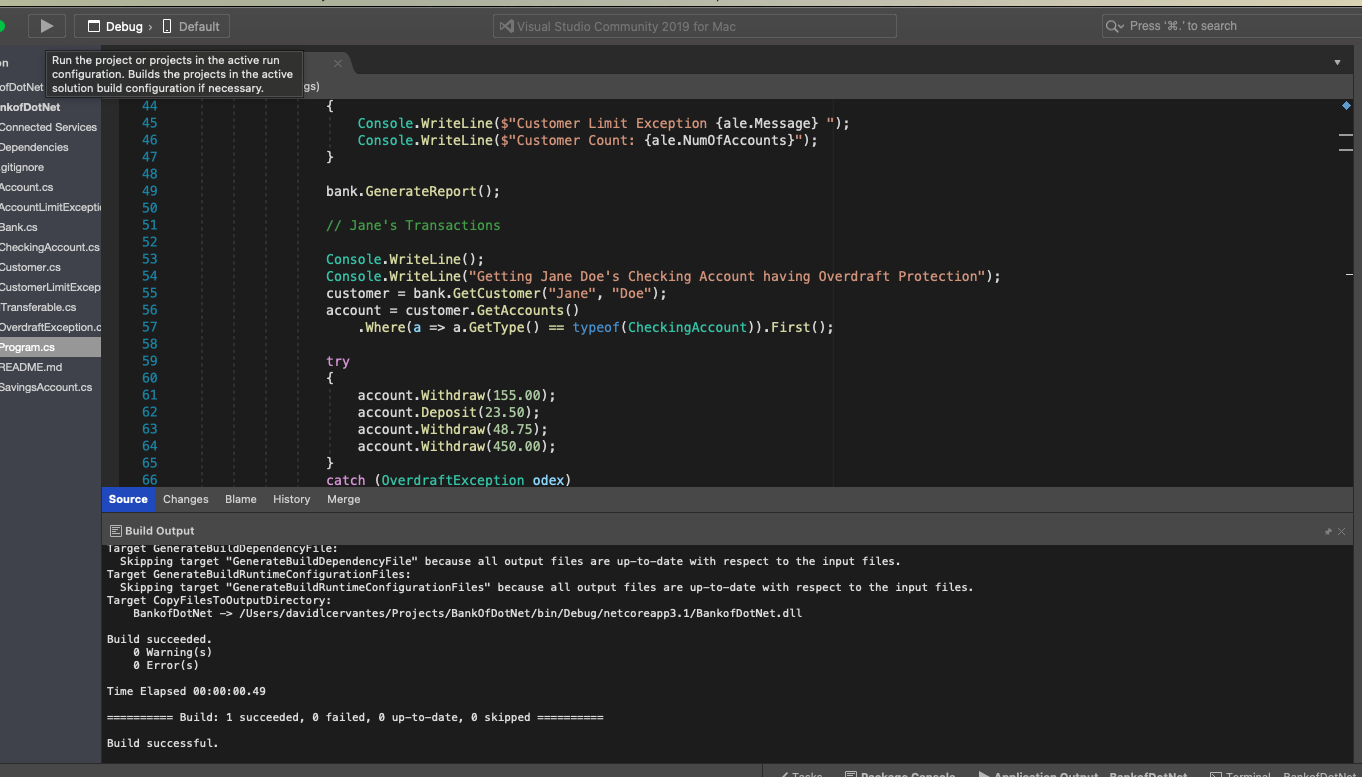Pin the Build Output panel
Screen dimensions: 1362x777
pyautogui.click(x=1328, y=532)
